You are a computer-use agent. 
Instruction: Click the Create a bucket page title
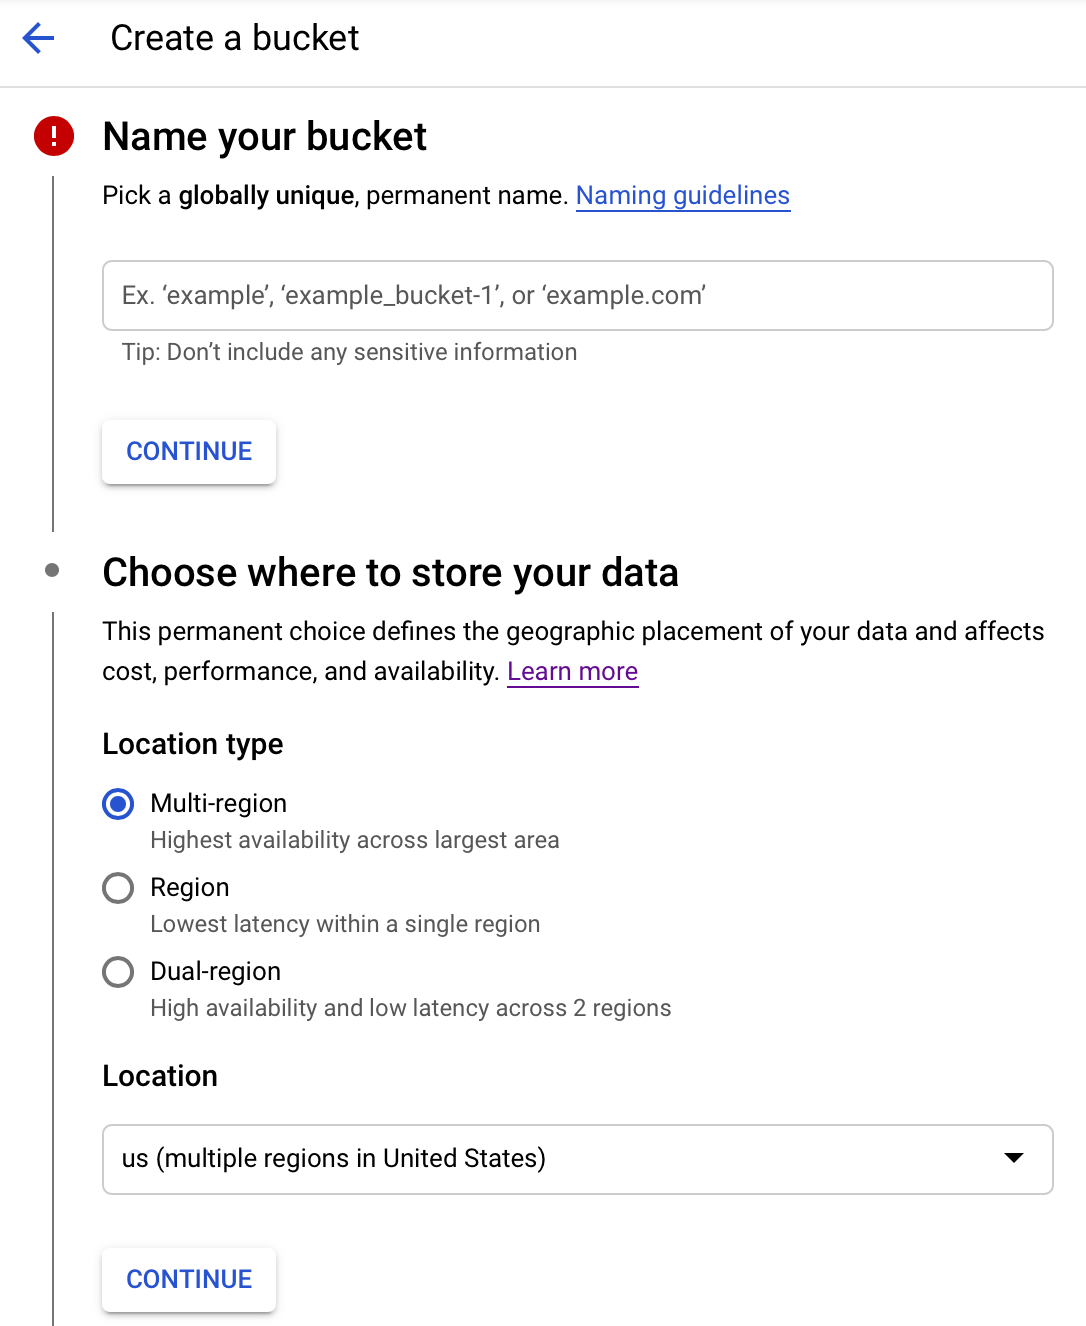[234, 38]
